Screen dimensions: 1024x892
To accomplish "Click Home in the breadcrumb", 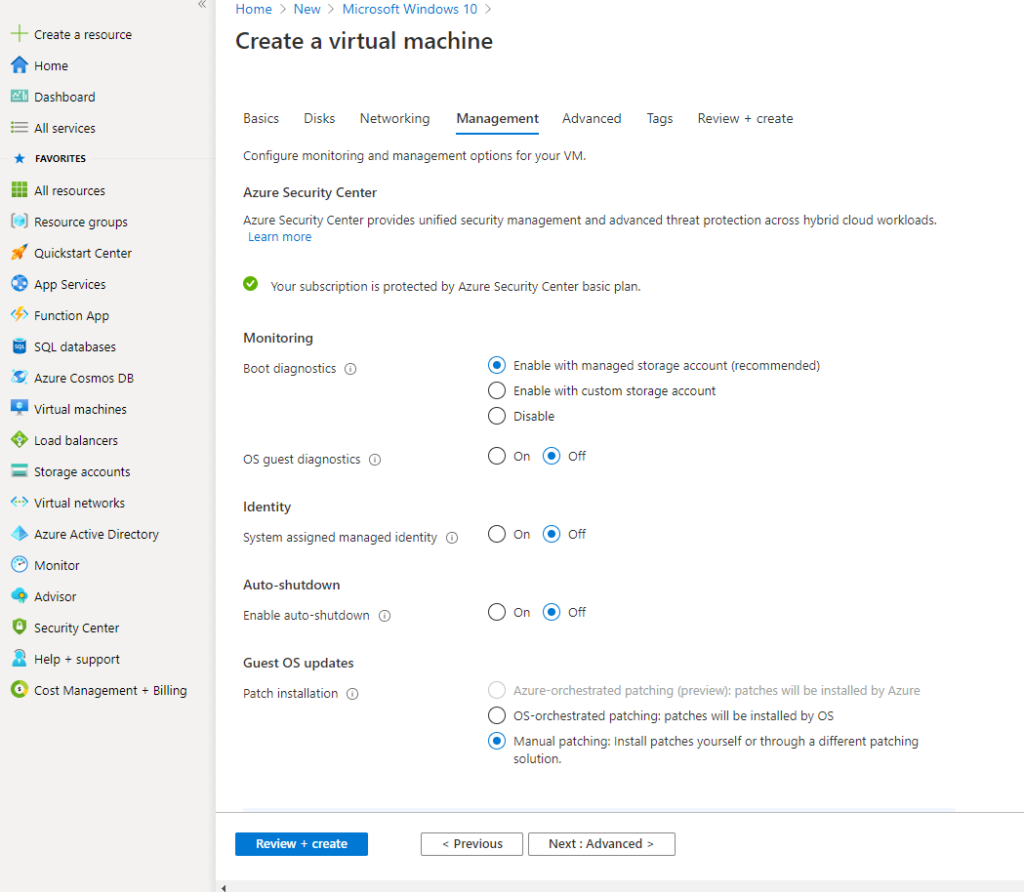I will tap(254, 9).
